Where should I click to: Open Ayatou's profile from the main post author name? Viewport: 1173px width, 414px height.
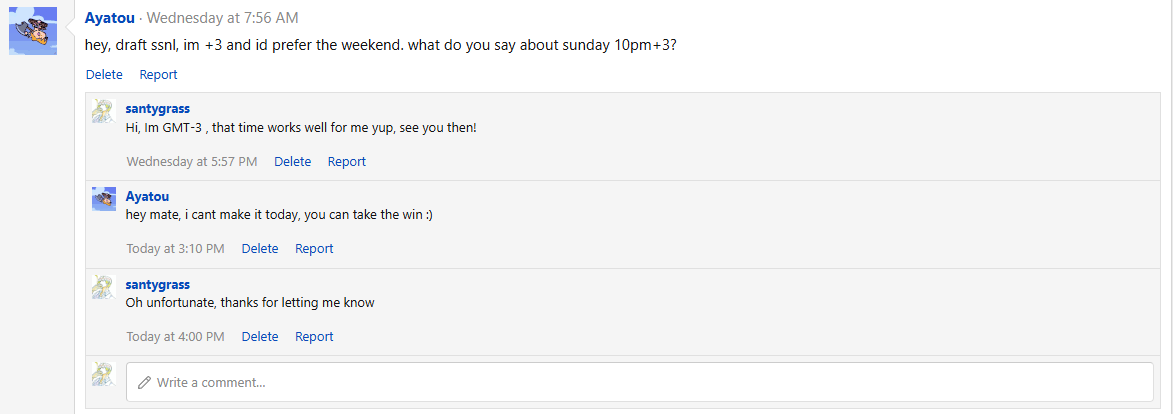110,18
